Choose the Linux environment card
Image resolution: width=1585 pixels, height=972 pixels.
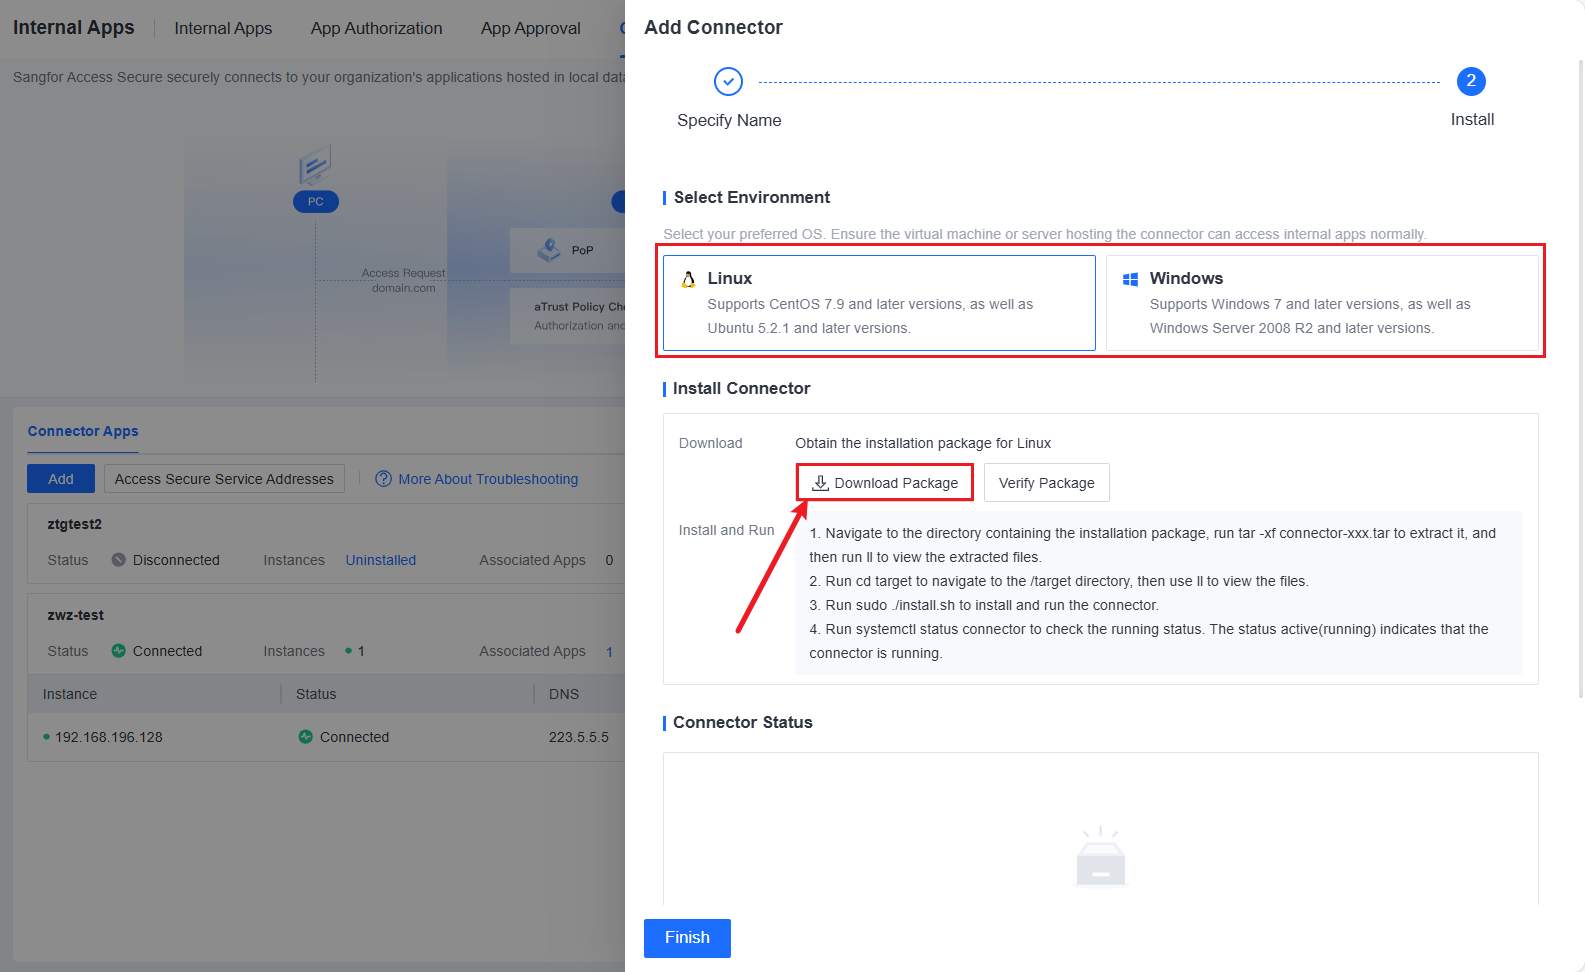879,303
